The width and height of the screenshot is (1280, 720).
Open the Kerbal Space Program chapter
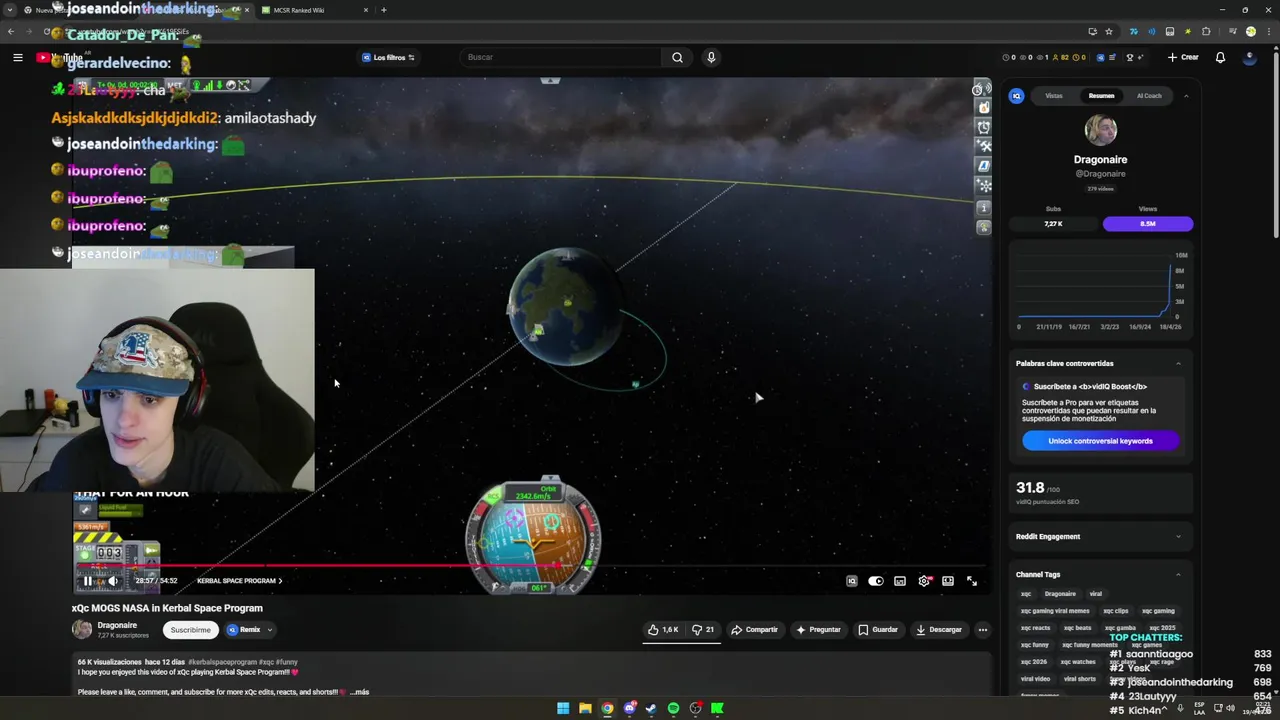coord(239,581)
